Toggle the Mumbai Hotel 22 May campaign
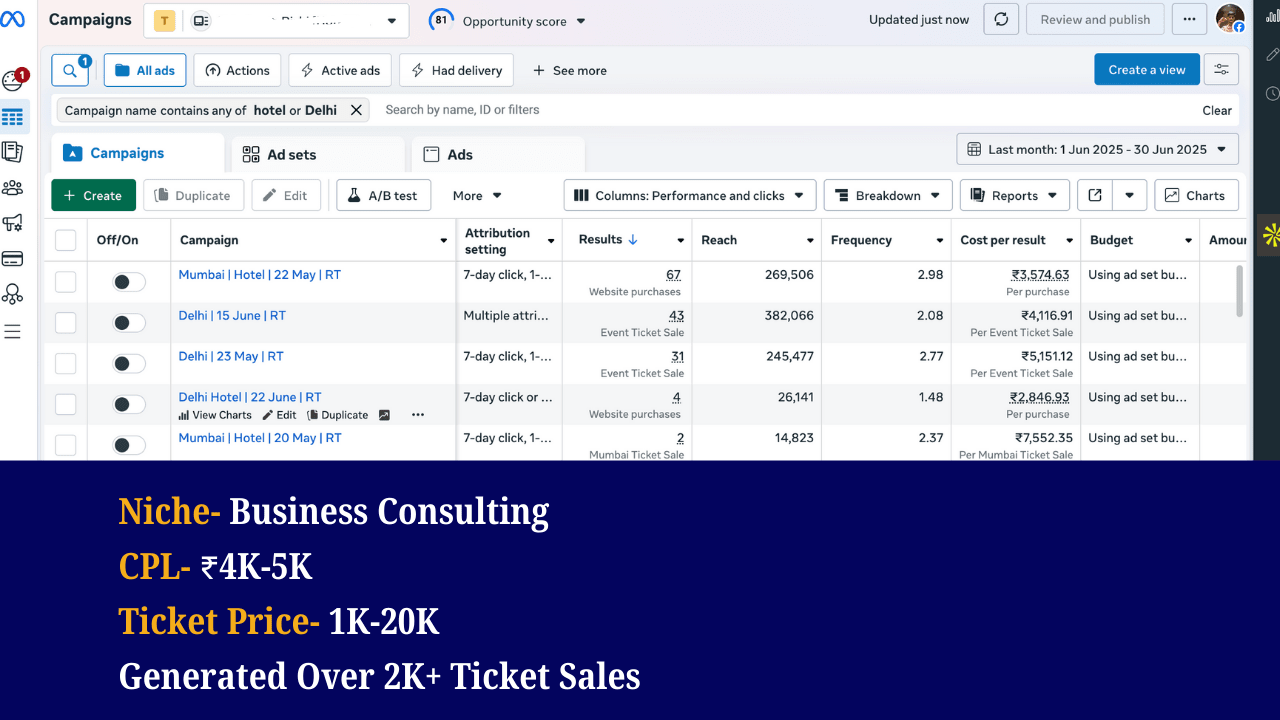 pyautogui.click(x=129, y=282)
